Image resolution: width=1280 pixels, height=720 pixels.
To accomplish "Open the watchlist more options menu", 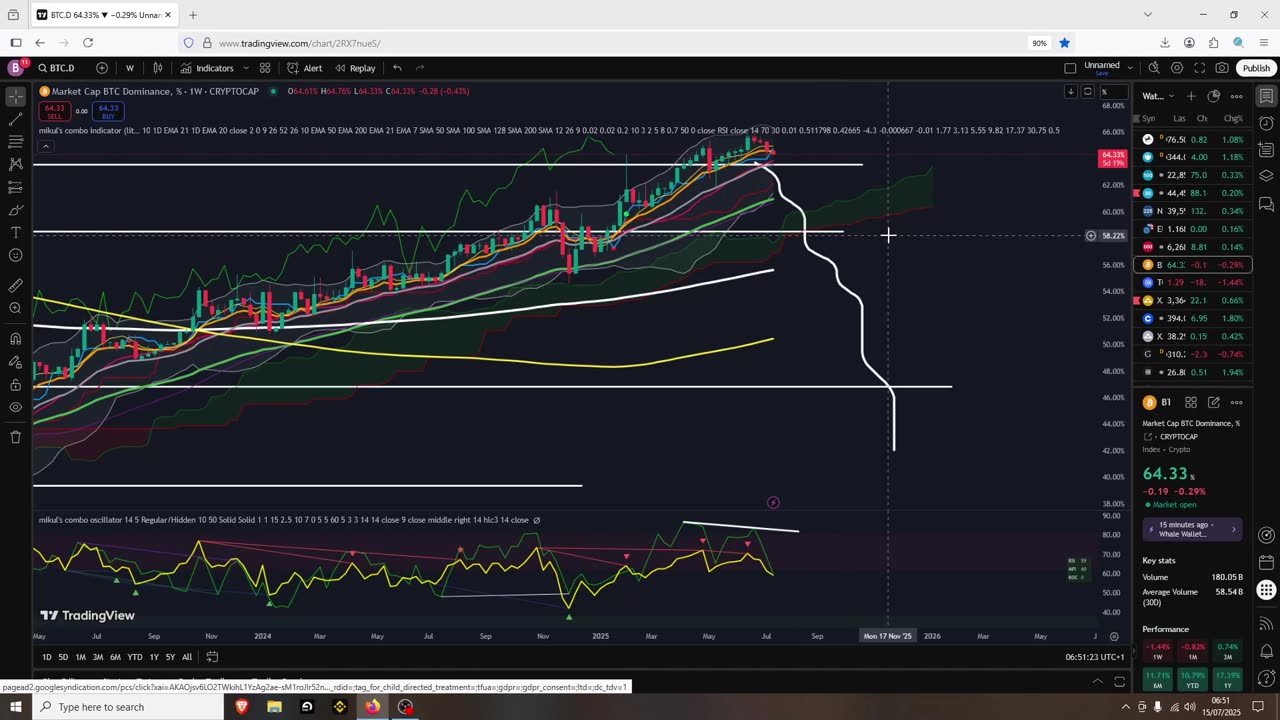I will 1237,96.
